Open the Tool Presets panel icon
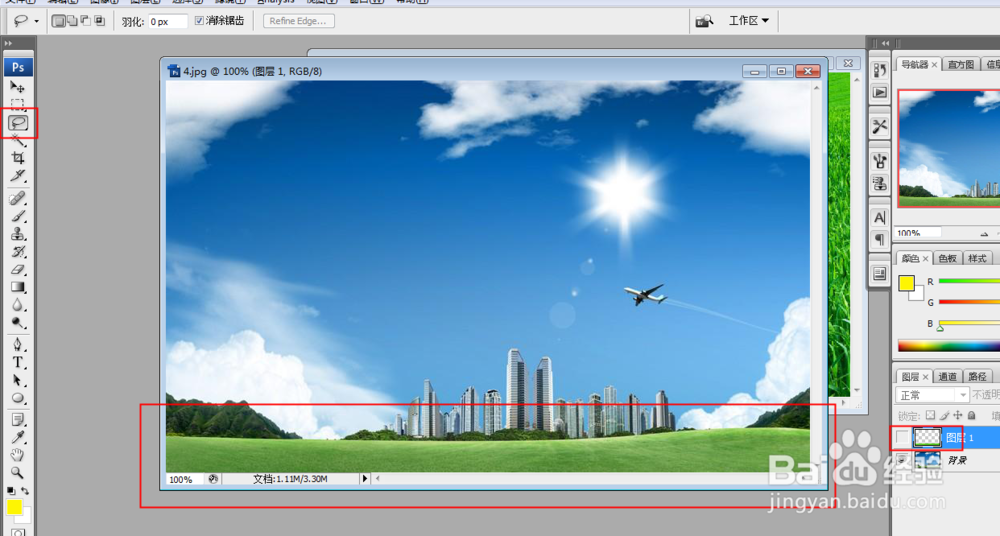Image resolution: width=1000 pixels, height=536 pixels. 879,126
